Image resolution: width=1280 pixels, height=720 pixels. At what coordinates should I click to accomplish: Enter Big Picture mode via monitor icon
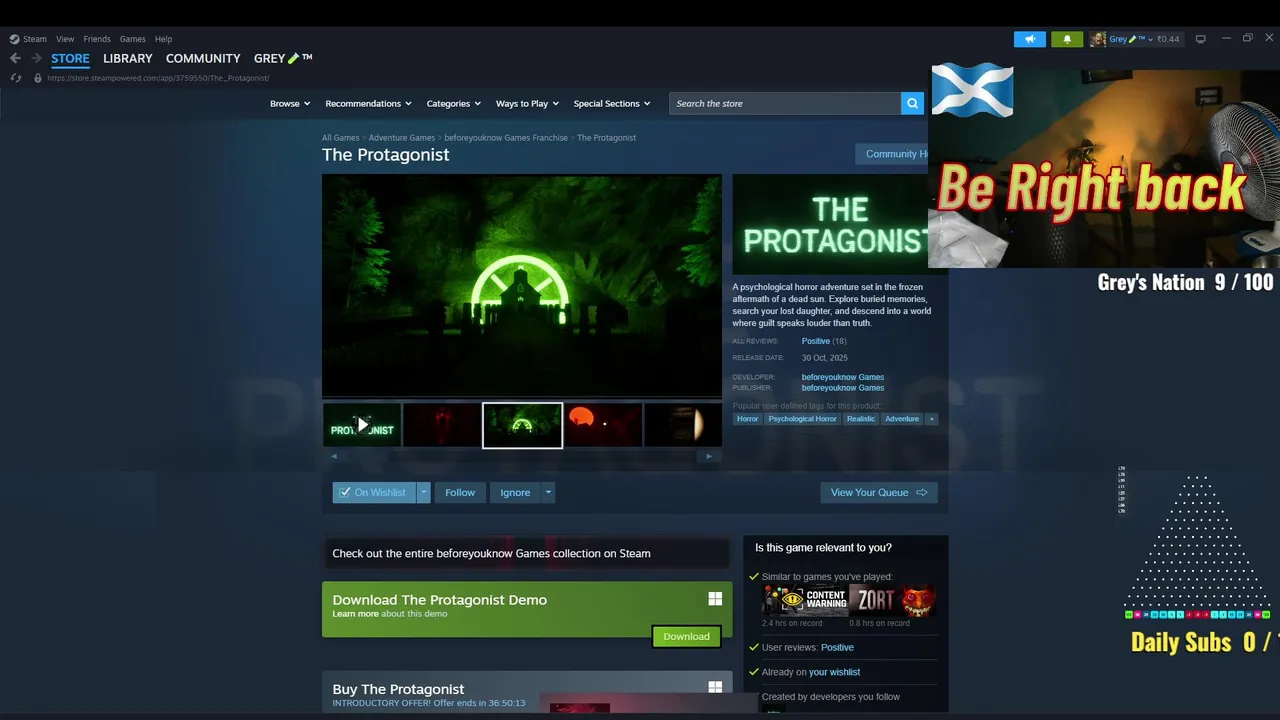(x=1200, y=39)
